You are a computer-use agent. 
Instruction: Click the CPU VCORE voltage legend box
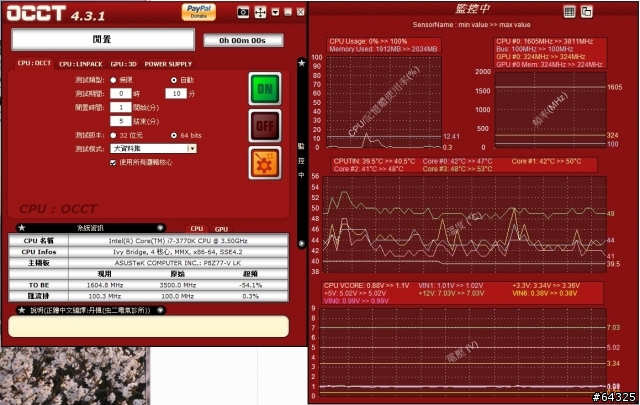coord(463,293)
